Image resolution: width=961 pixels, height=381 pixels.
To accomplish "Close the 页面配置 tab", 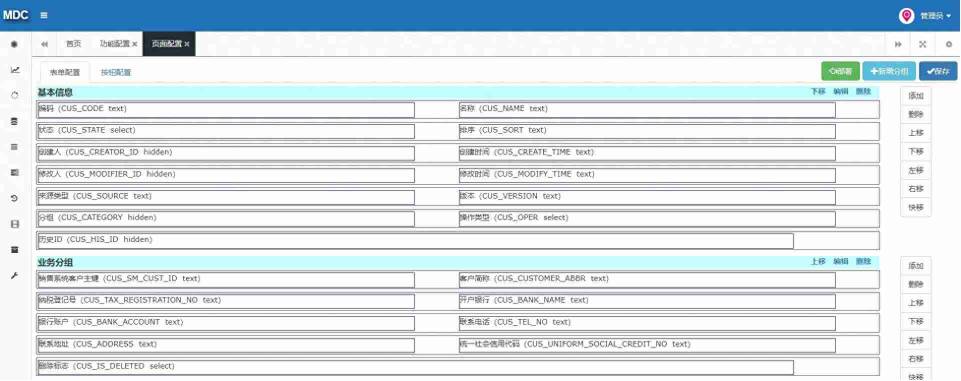I will 186,44.
